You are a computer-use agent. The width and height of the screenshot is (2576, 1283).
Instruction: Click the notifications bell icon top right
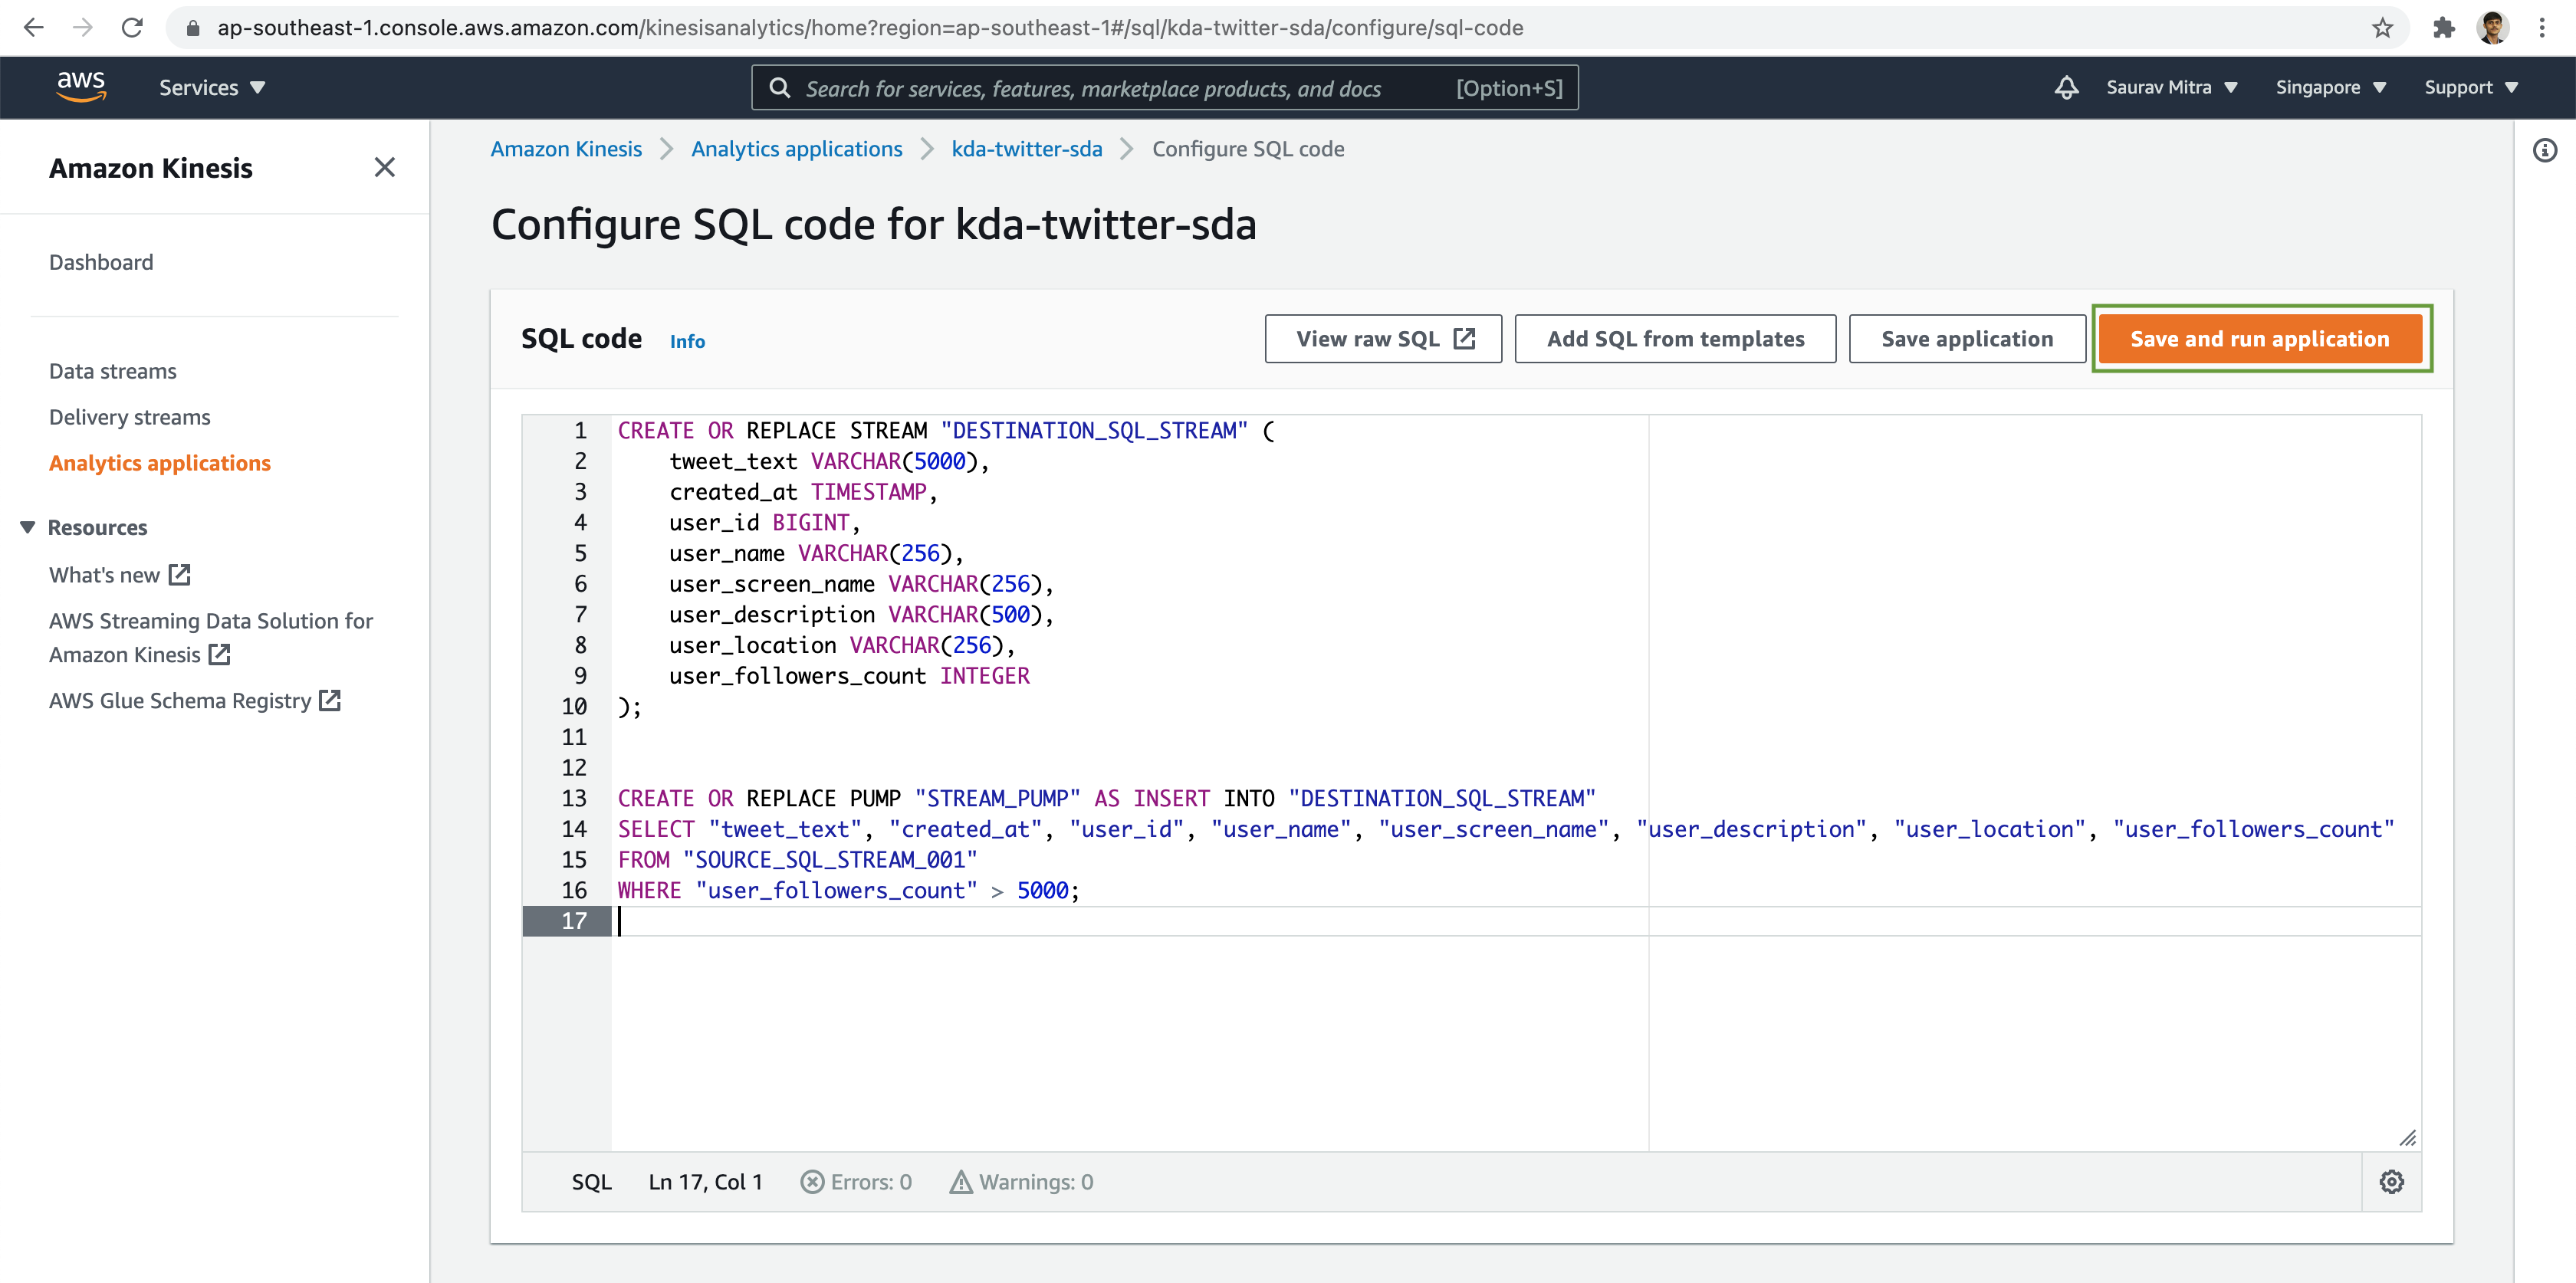2065,87
